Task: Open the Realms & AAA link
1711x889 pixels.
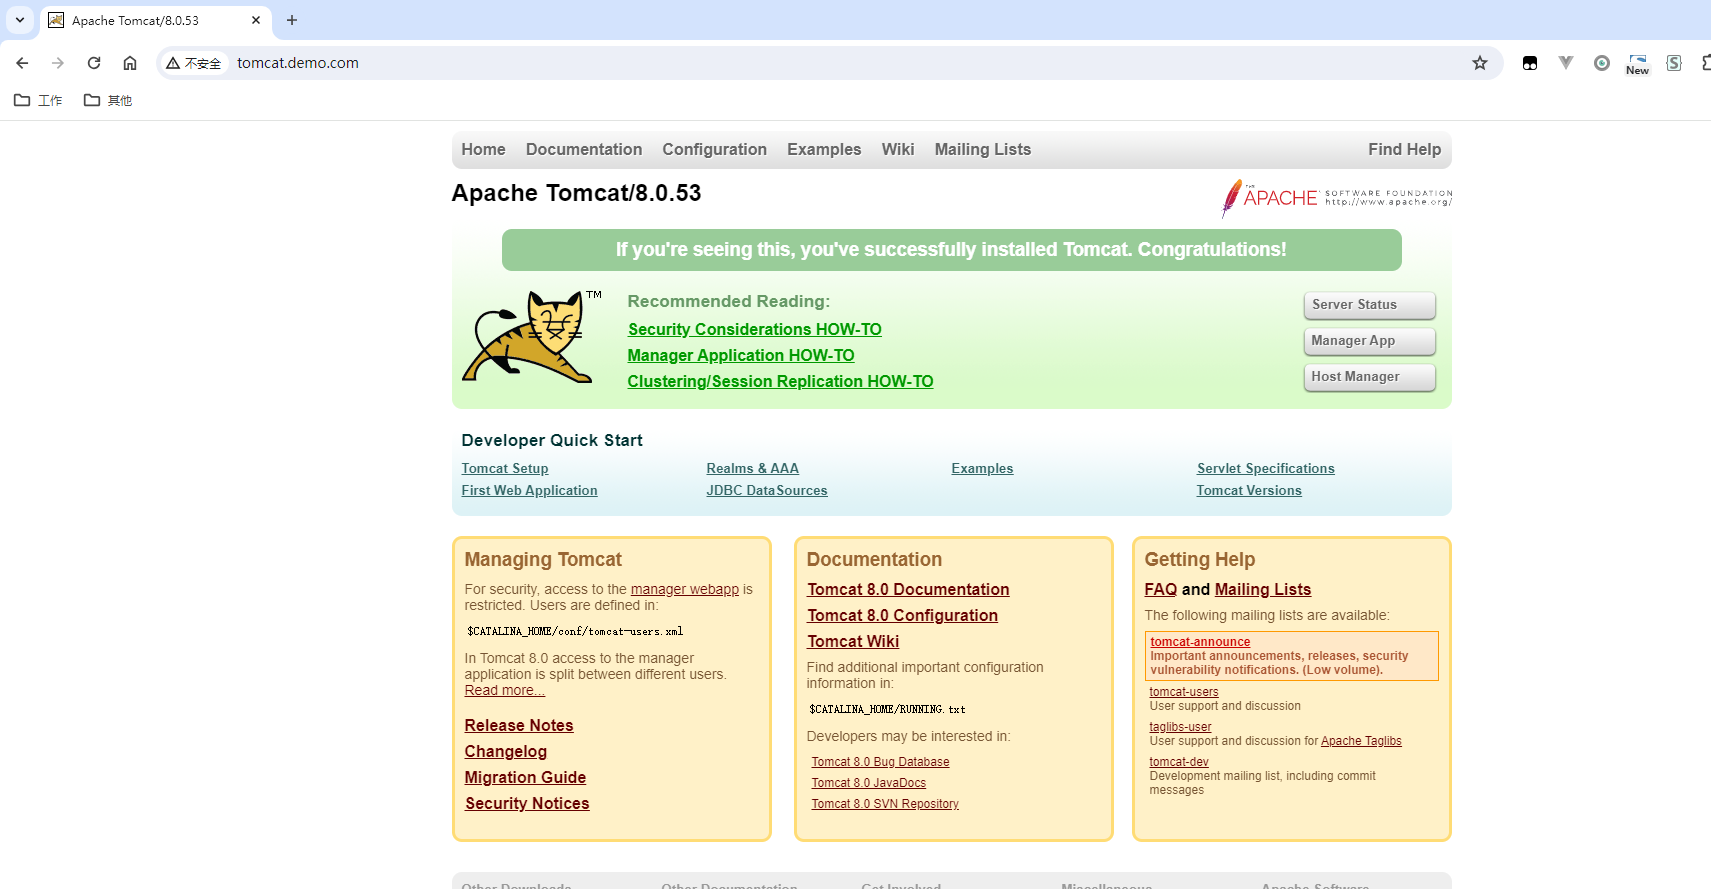Action: (752, 468)
